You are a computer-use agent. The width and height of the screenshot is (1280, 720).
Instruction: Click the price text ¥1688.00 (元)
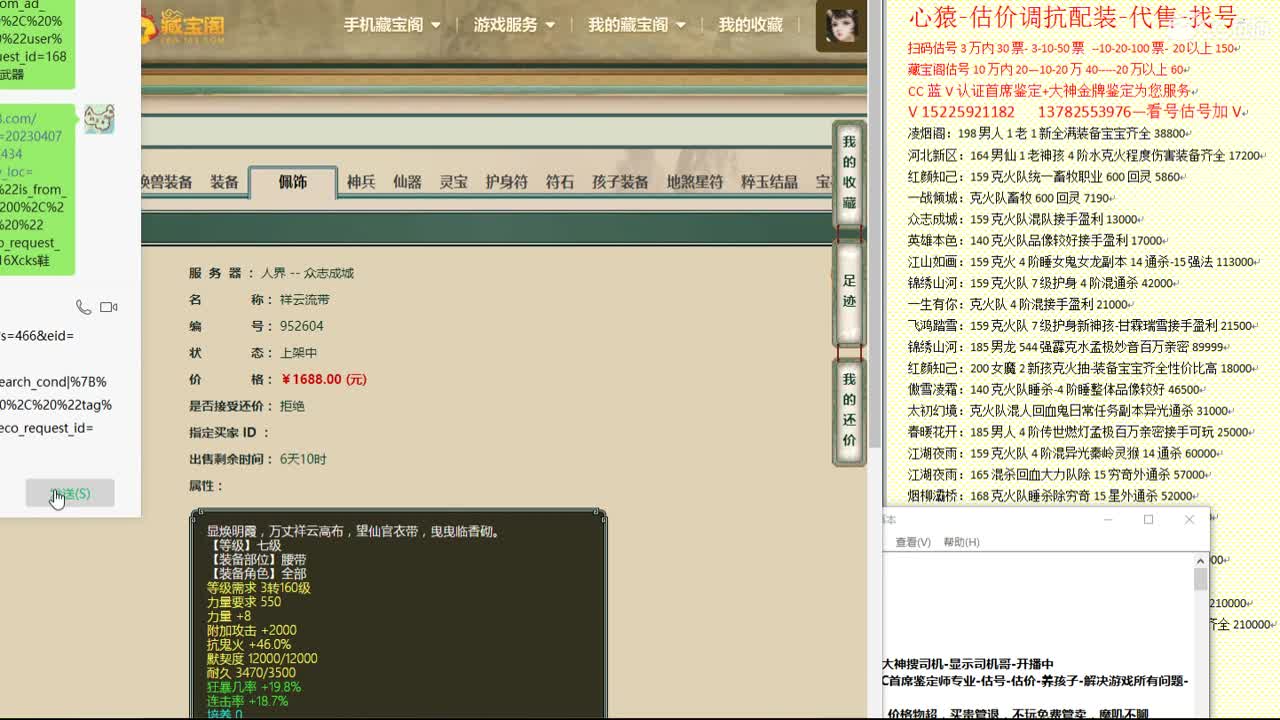[x=324, y=380]
